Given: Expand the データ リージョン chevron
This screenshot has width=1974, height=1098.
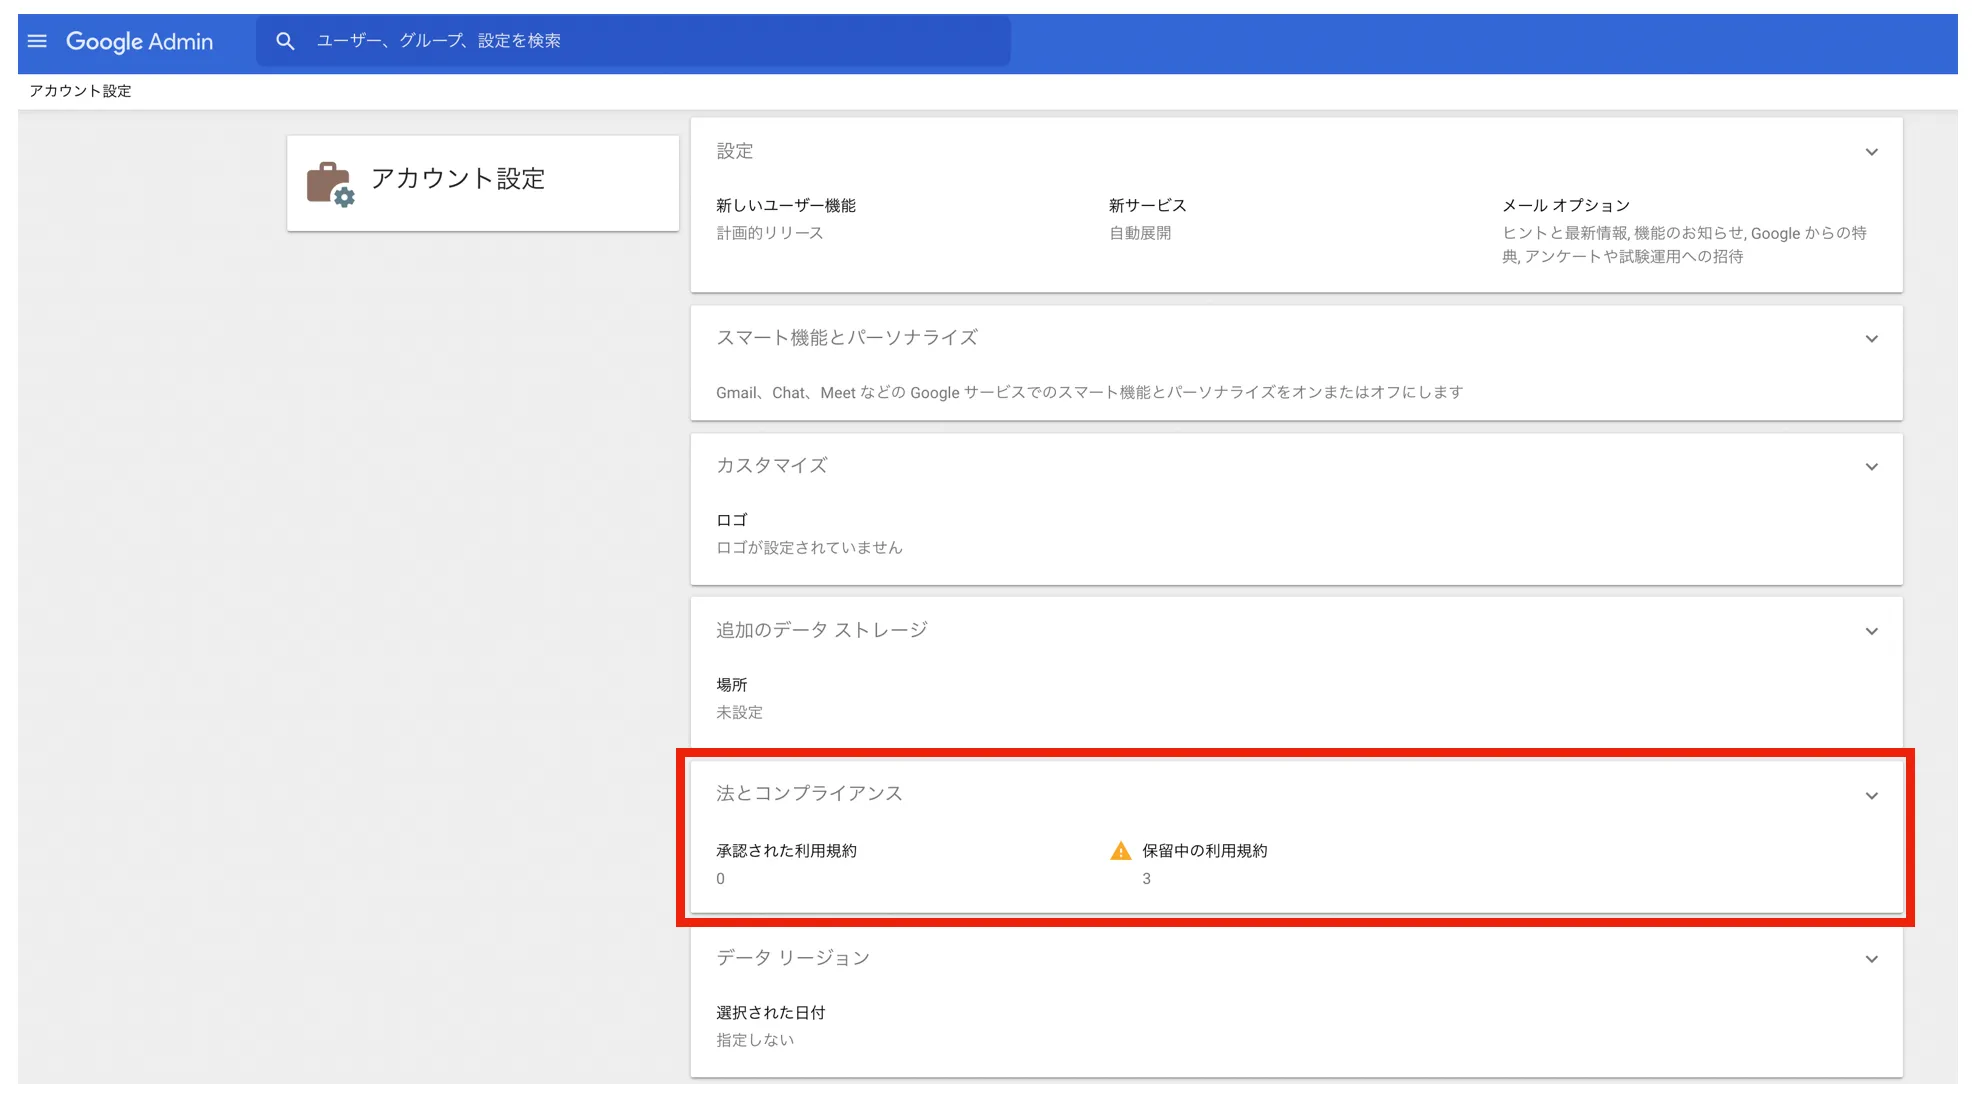Looking at the screenshot, I should 1871,959.
